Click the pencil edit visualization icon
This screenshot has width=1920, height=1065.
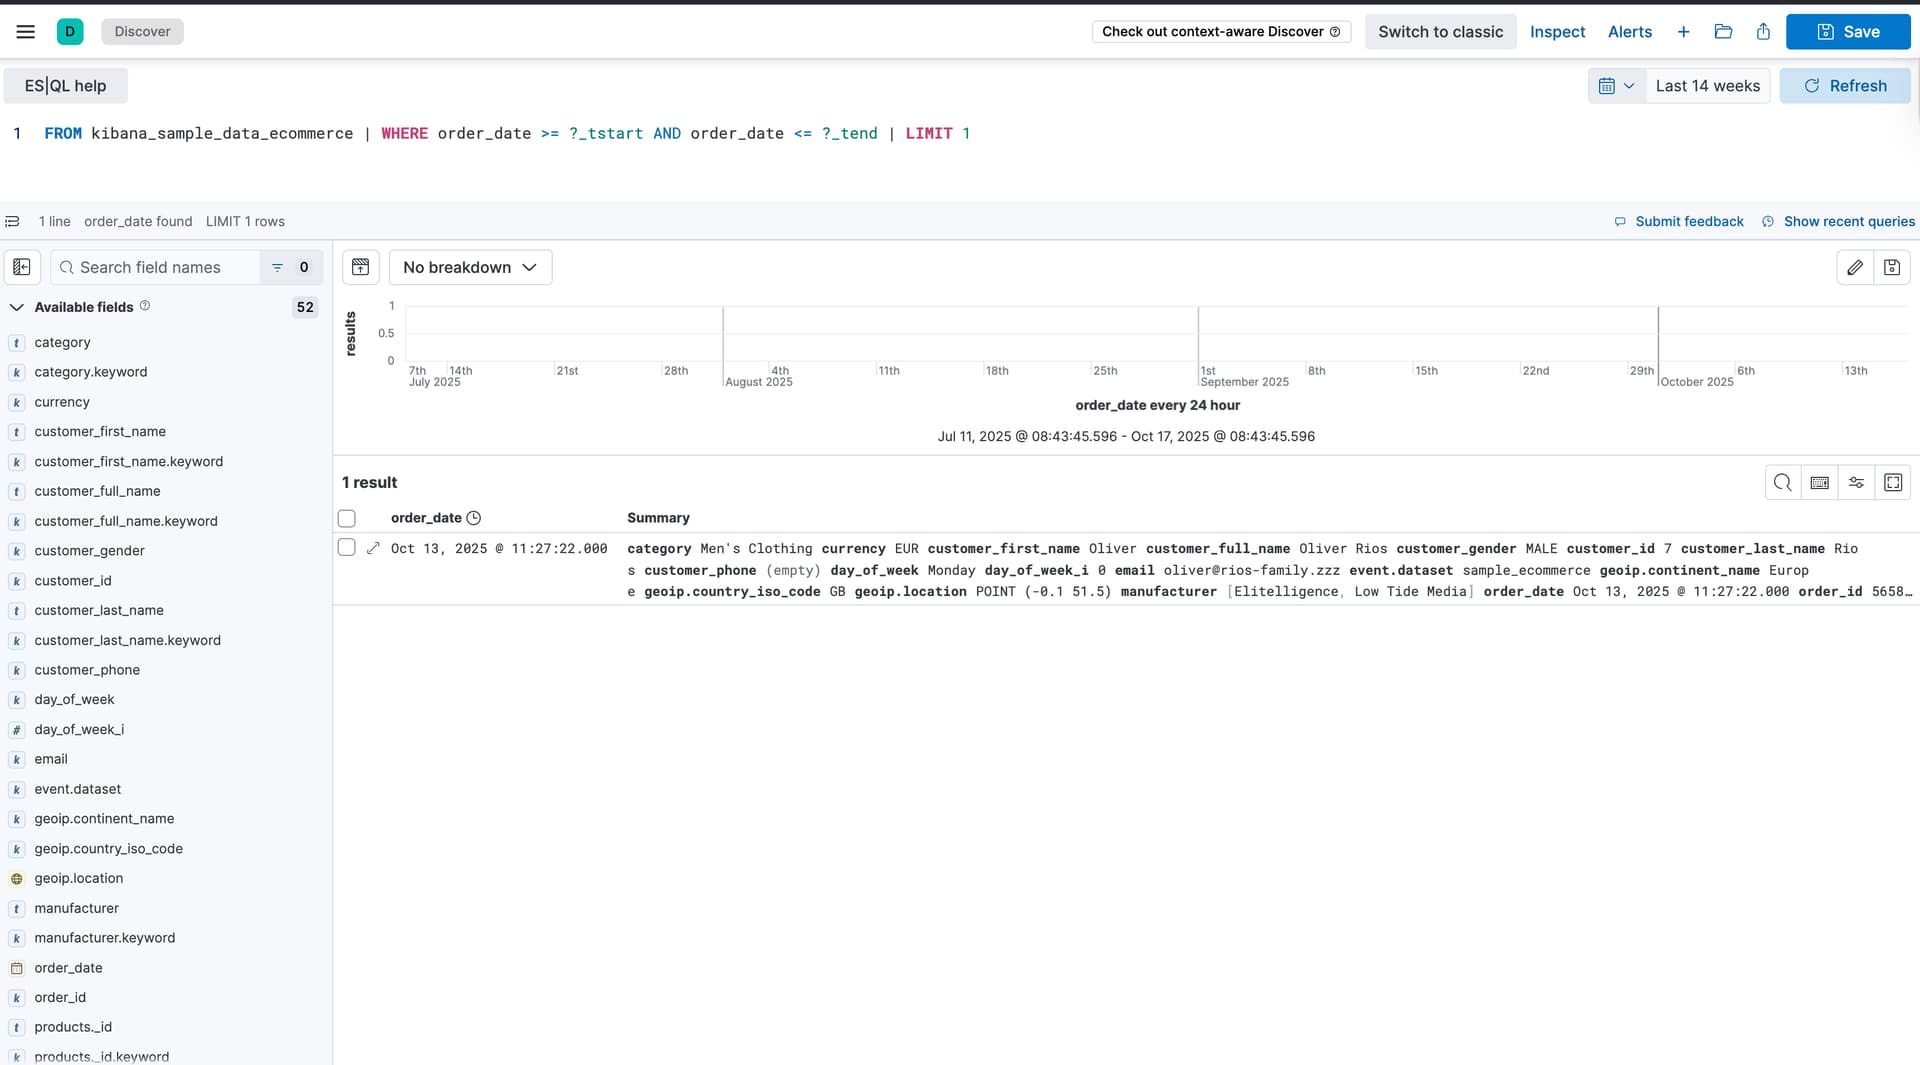1855,267
